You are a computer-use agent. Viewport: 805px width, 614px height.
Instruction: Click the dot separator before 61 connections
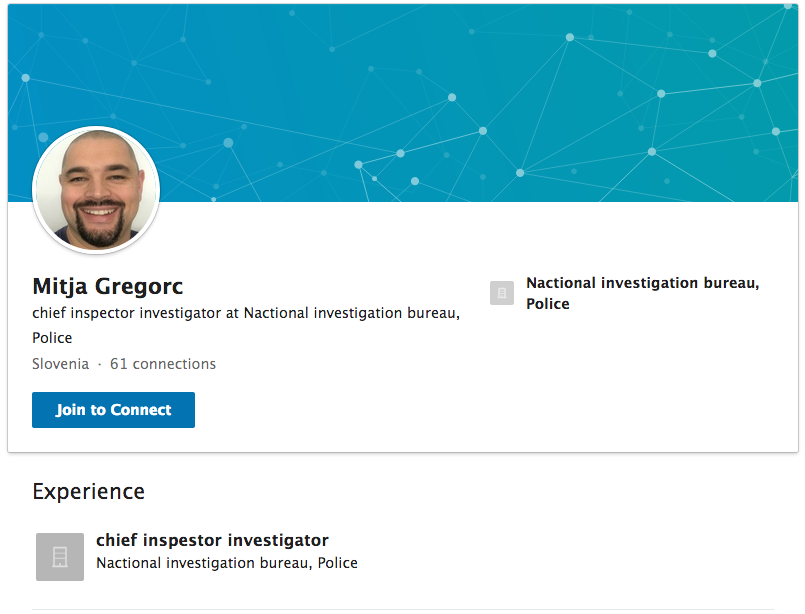coord(100,364)
